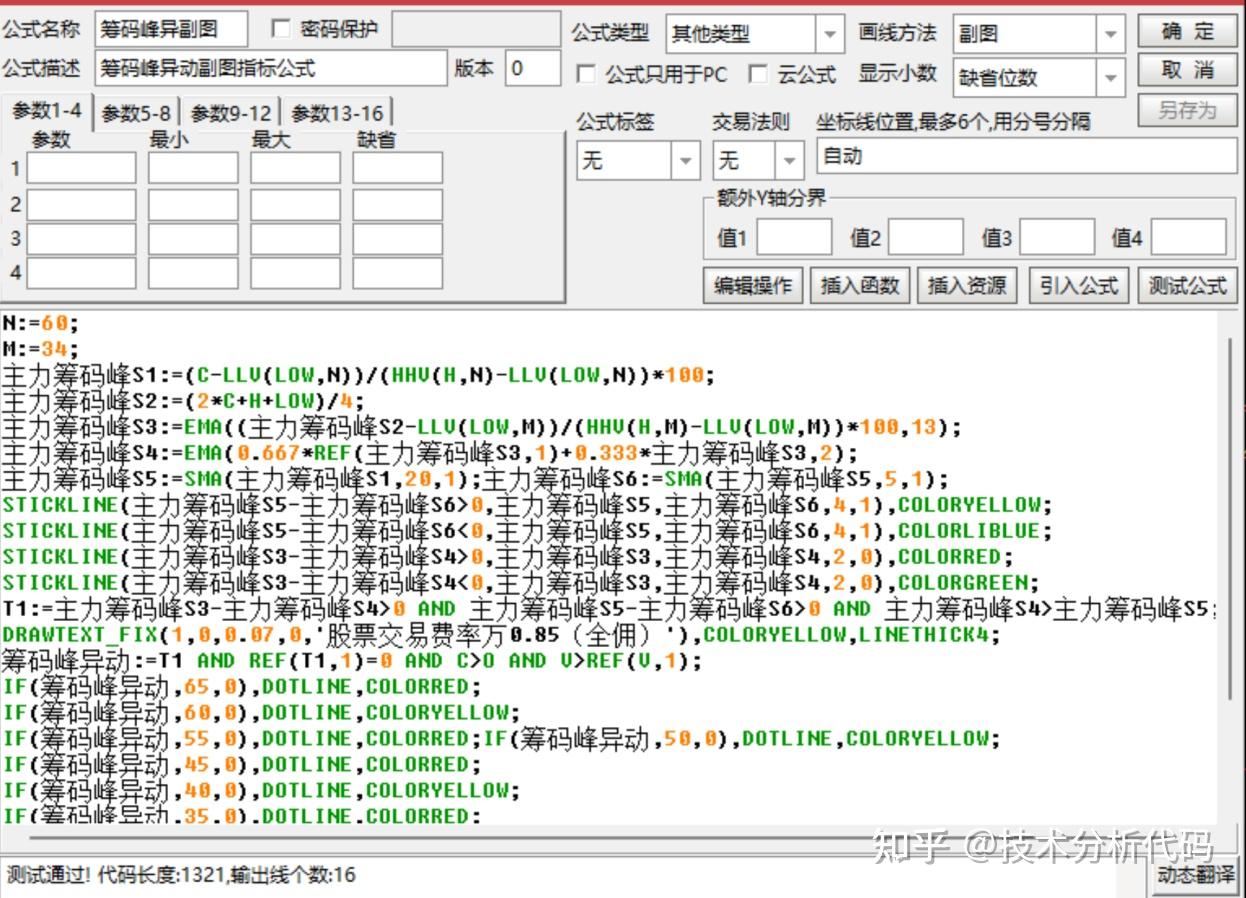The width and height of the screenshot is (1246, 898).
Task: Click the password field beside 密码保护
Action: [x=476, y=29]
